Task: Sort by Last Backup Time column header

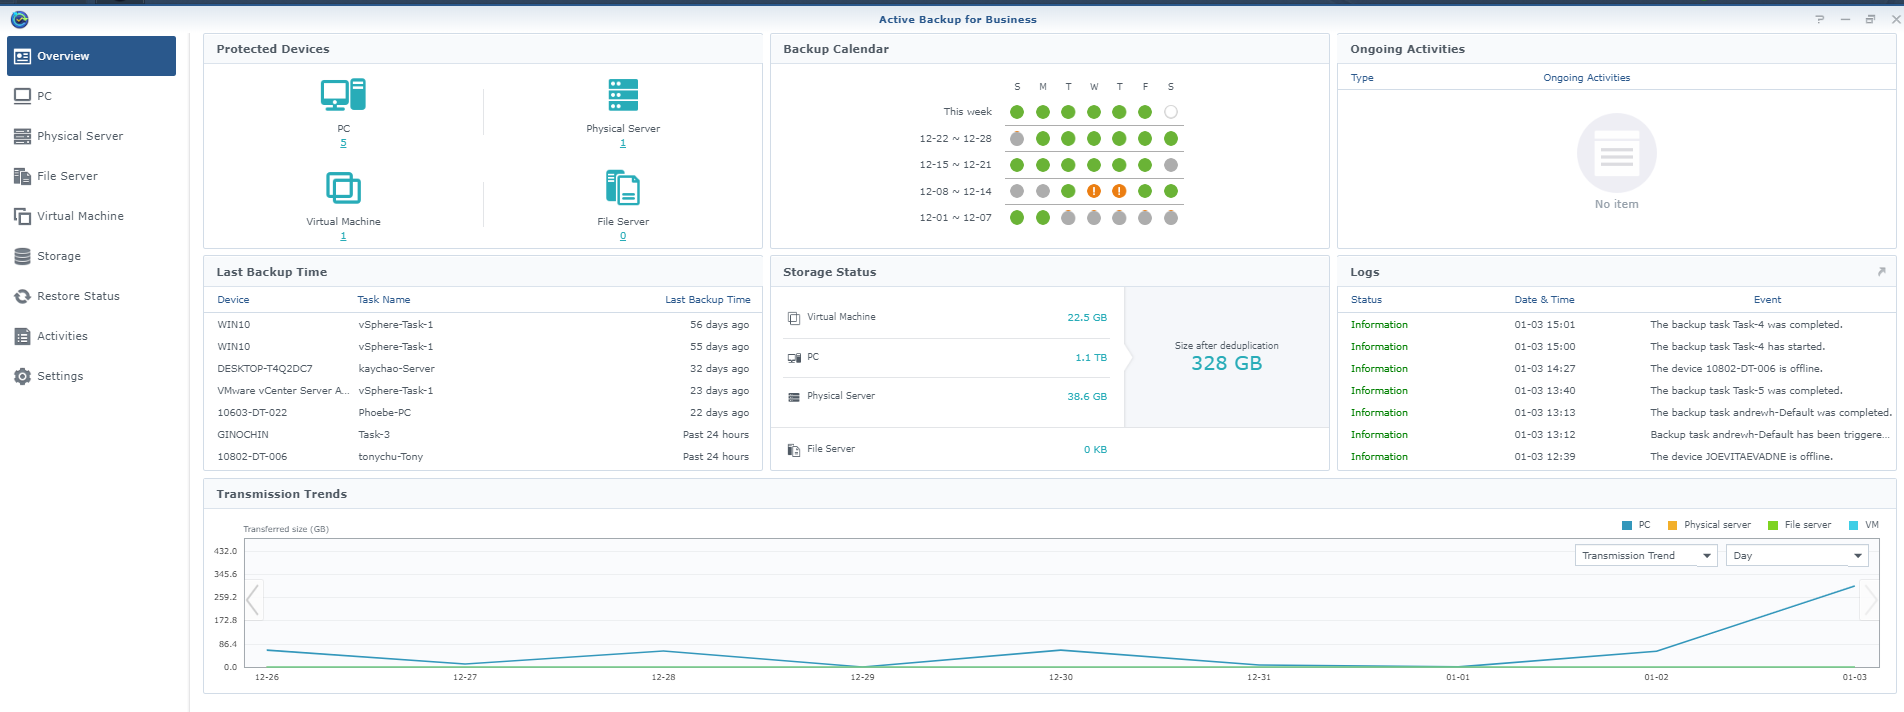Action: 708,300
